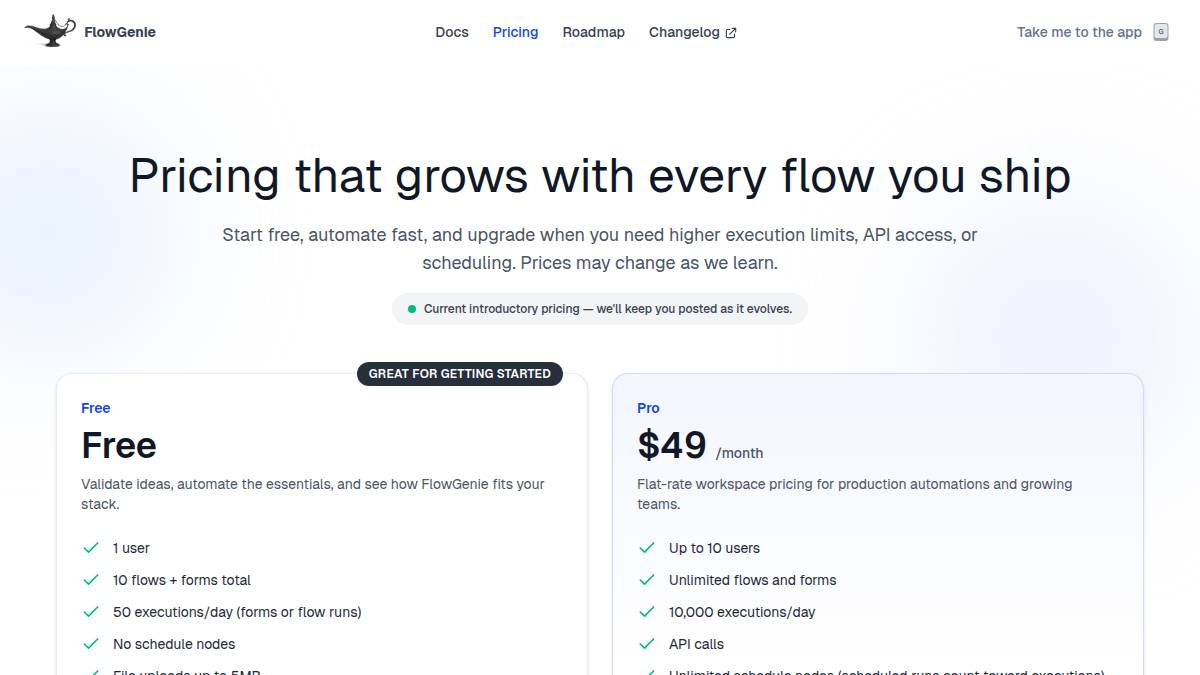The width and height of the screenshot is (1200, 675).
Task: Click the $49 Pro price heading
Action: pyautogui.click(x=672, y=445)
